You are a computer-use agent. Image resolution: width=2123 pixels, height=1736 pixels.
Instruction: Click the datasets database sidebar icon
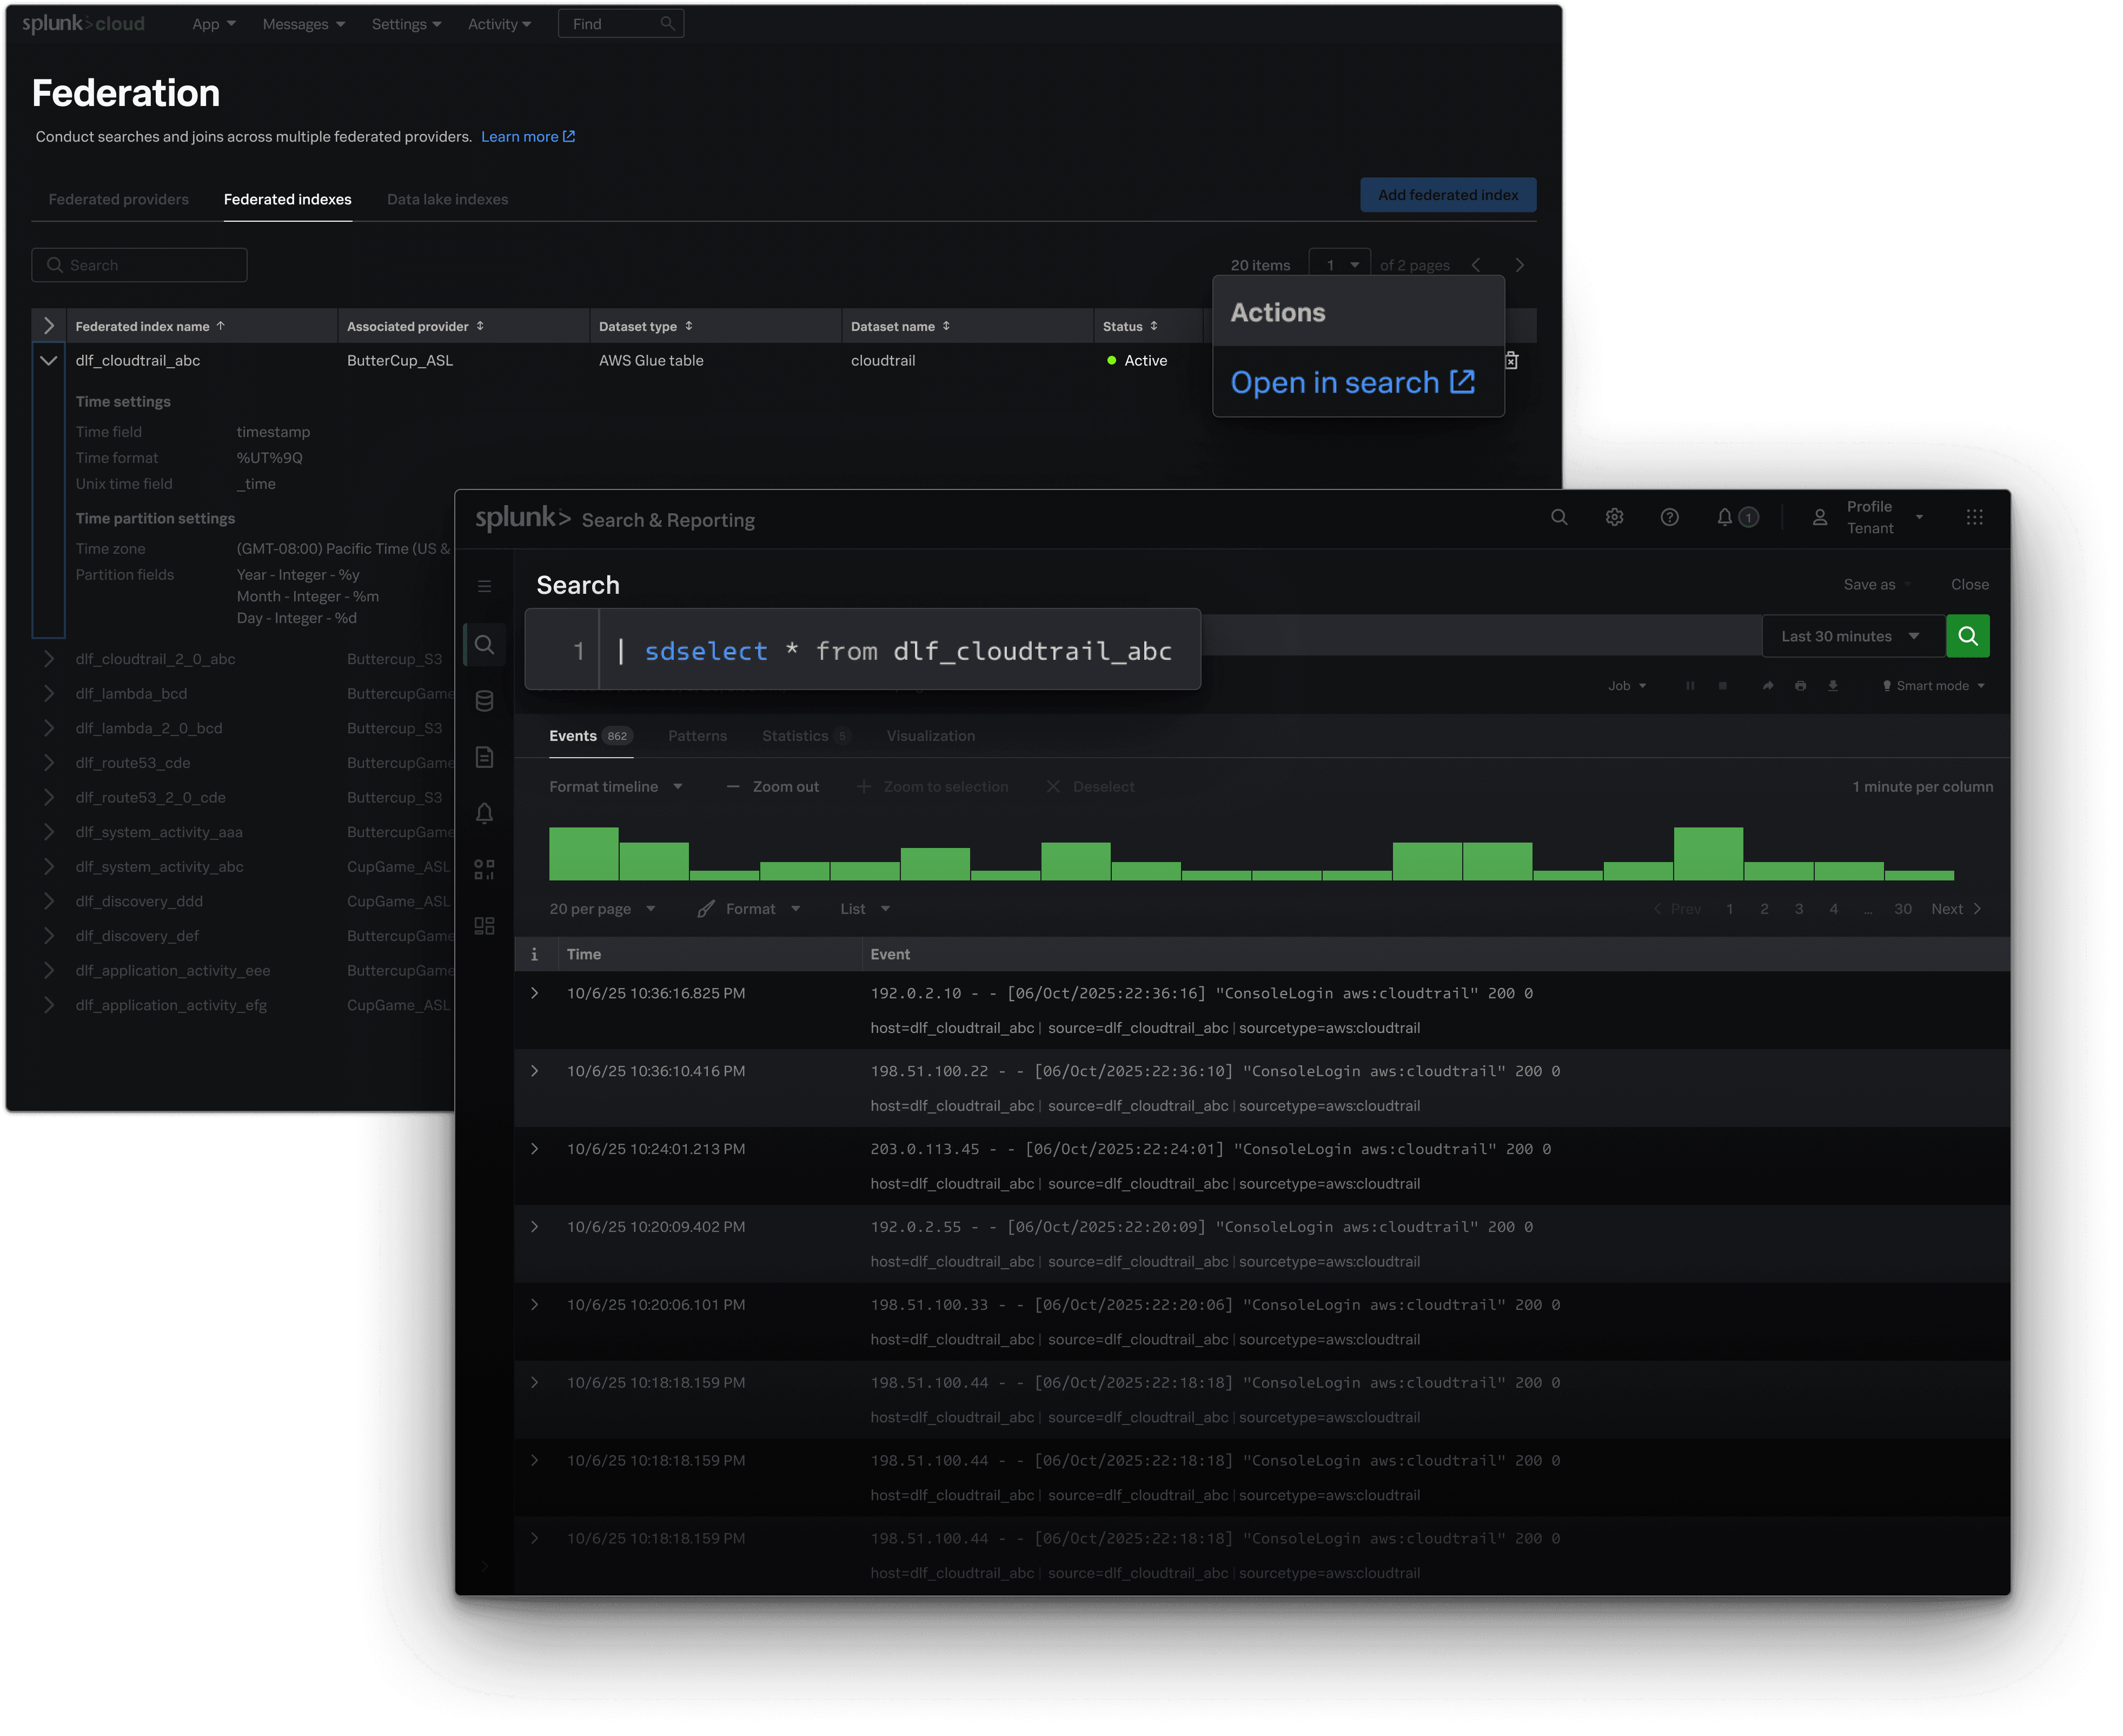pos(484,701)
